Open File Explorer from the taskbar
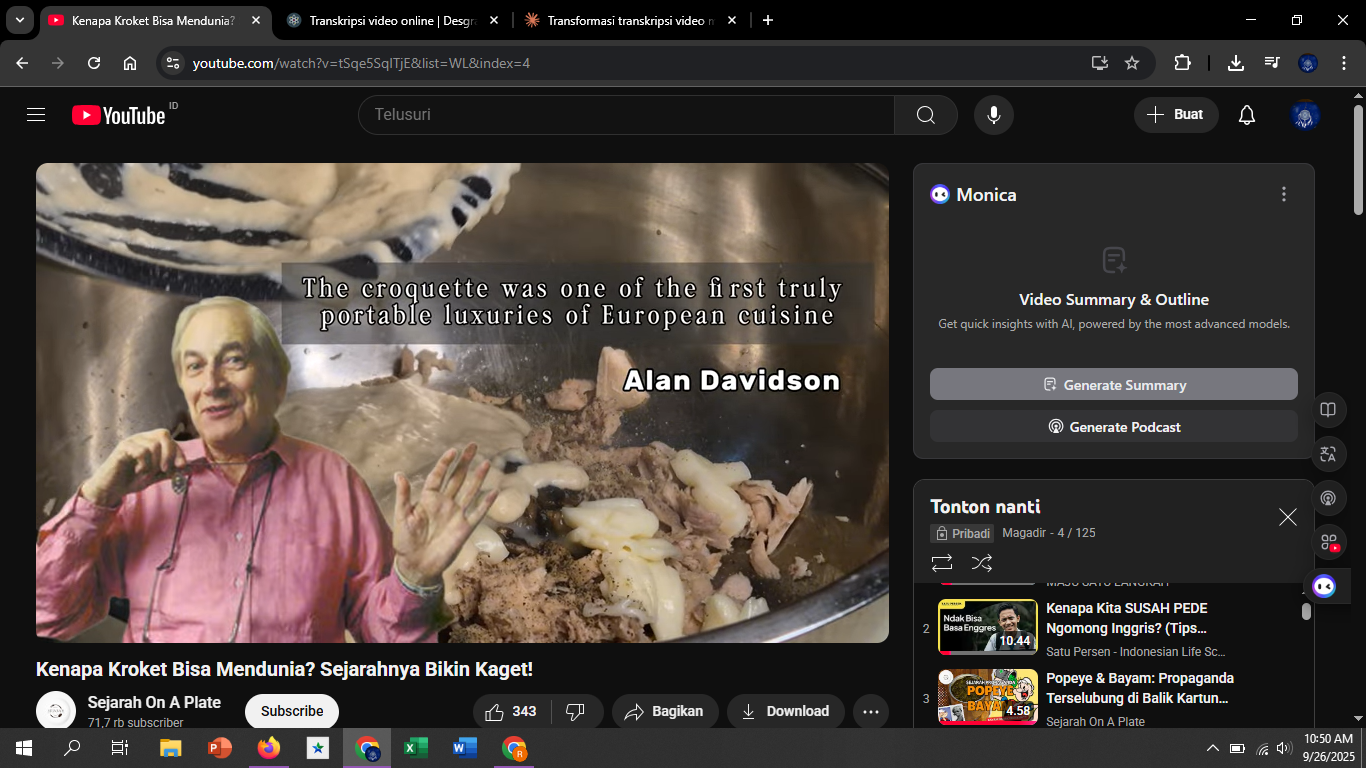Viewport: 1366px width, 768px height. click(x=170, y=748)
